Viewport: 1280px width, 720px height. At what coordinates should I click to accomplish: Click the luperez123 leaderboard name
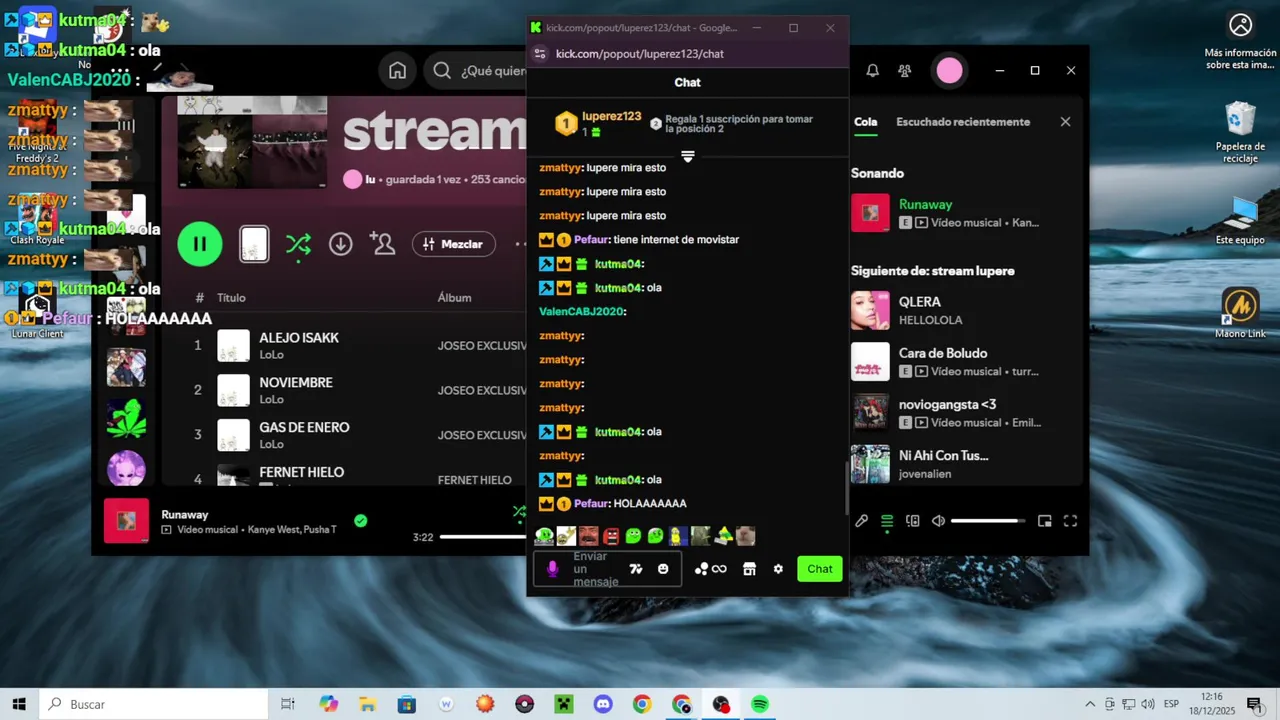[x=611, y=116]
